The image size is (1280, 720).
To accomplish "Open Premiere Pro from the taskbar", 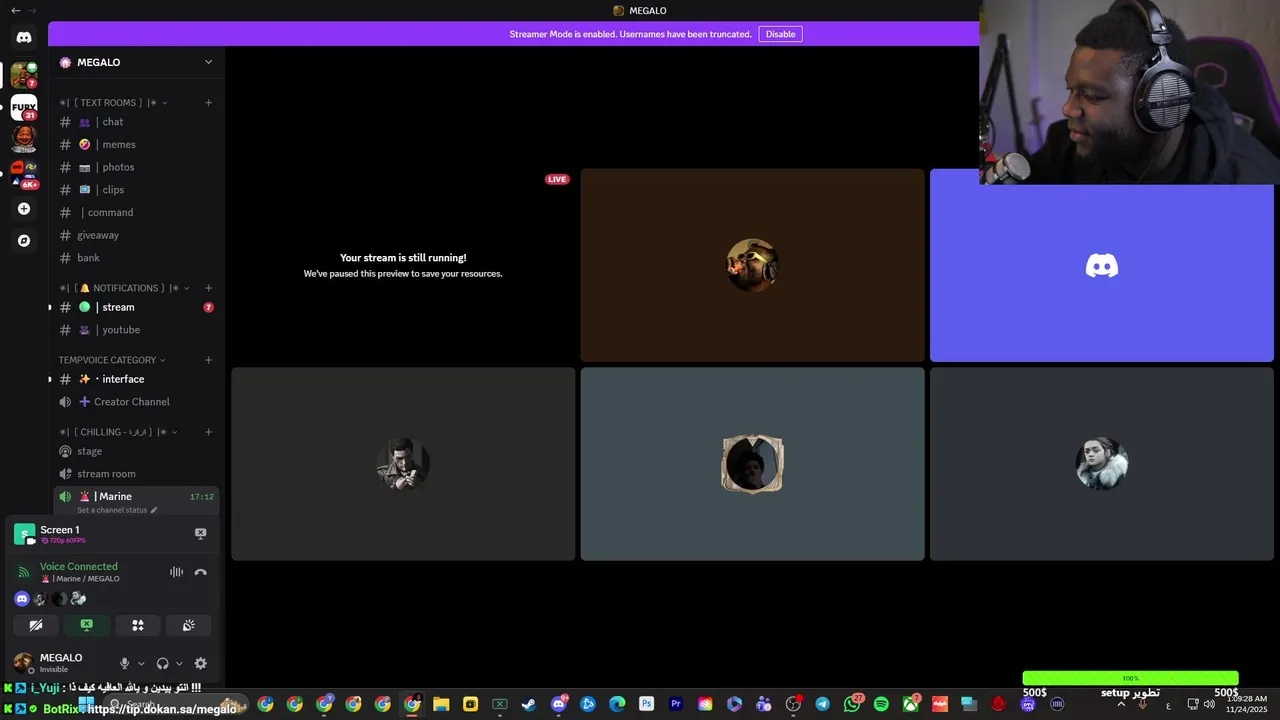I will tap(676, 704).
